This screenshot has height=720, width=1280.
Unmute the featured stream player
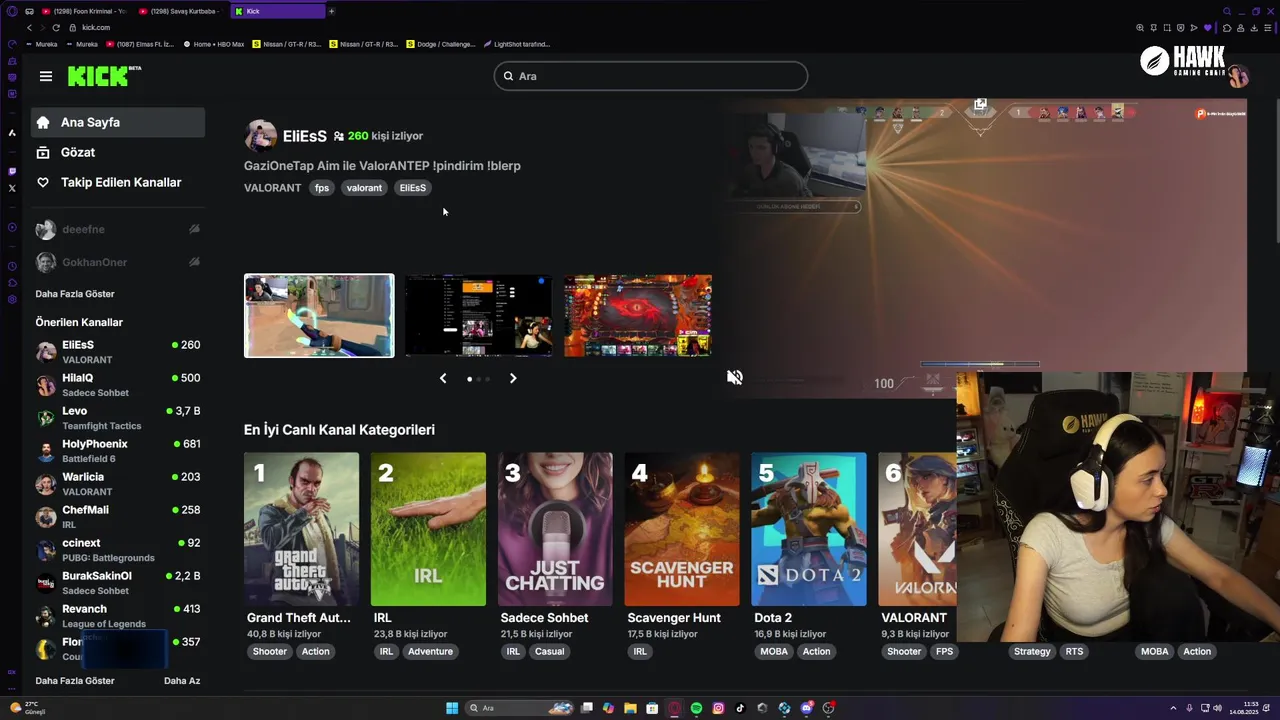[x=735, y=377]
